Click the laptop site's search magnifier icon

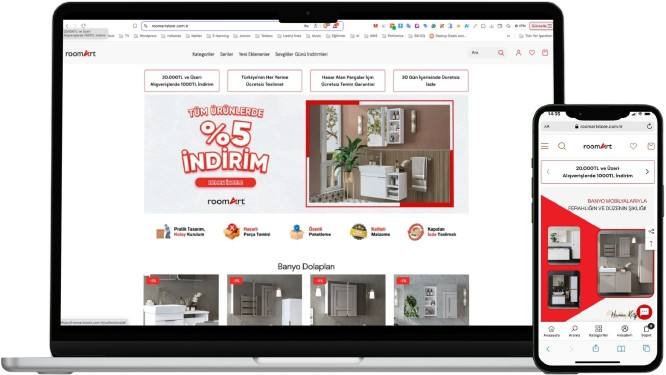click(501, 53)
